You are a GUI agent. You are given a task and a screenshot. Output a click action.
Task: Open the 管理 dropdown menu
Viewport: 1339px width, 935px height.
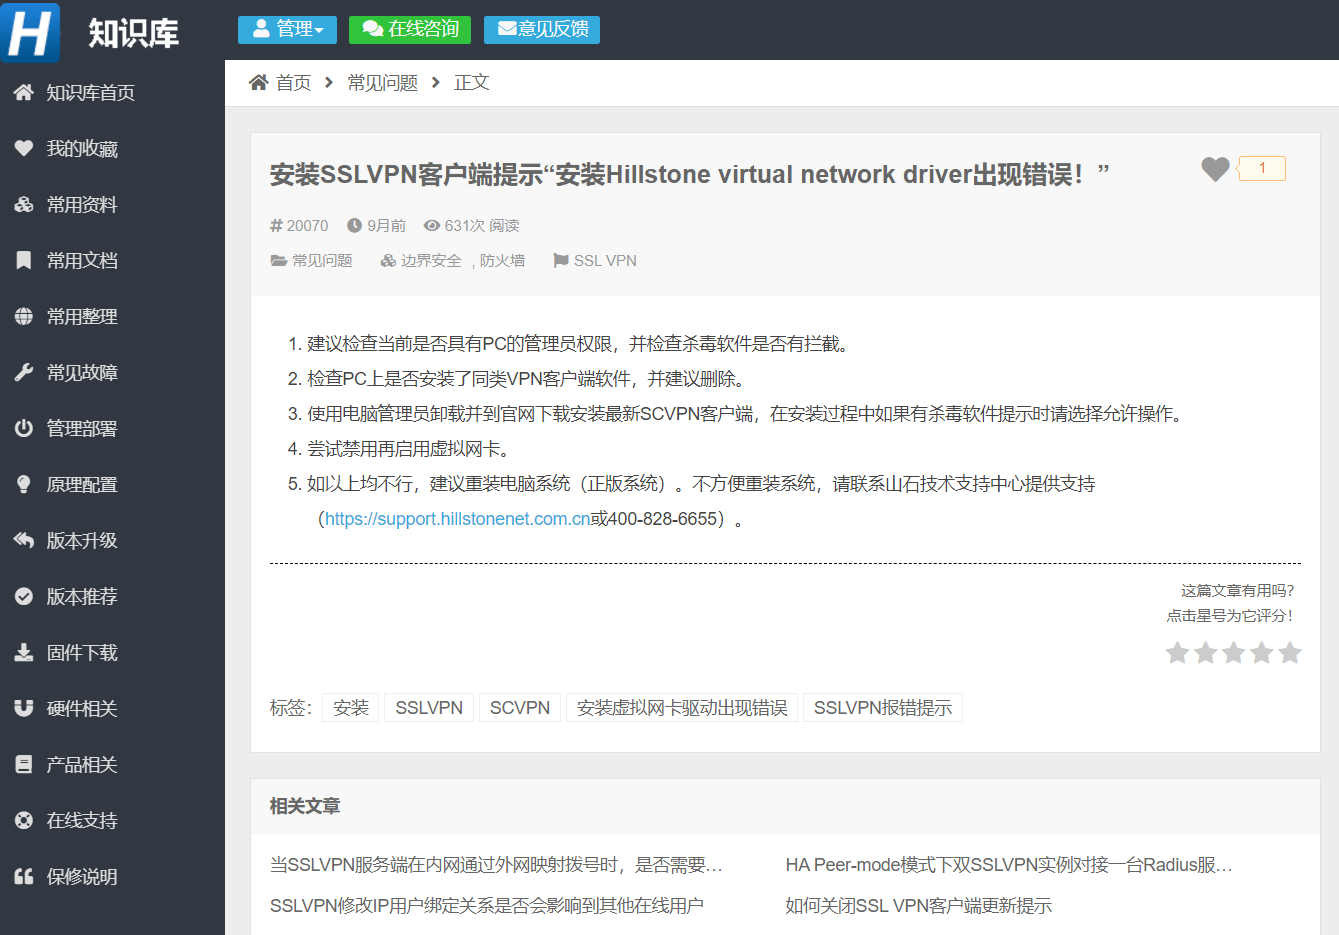coord(287,29)
